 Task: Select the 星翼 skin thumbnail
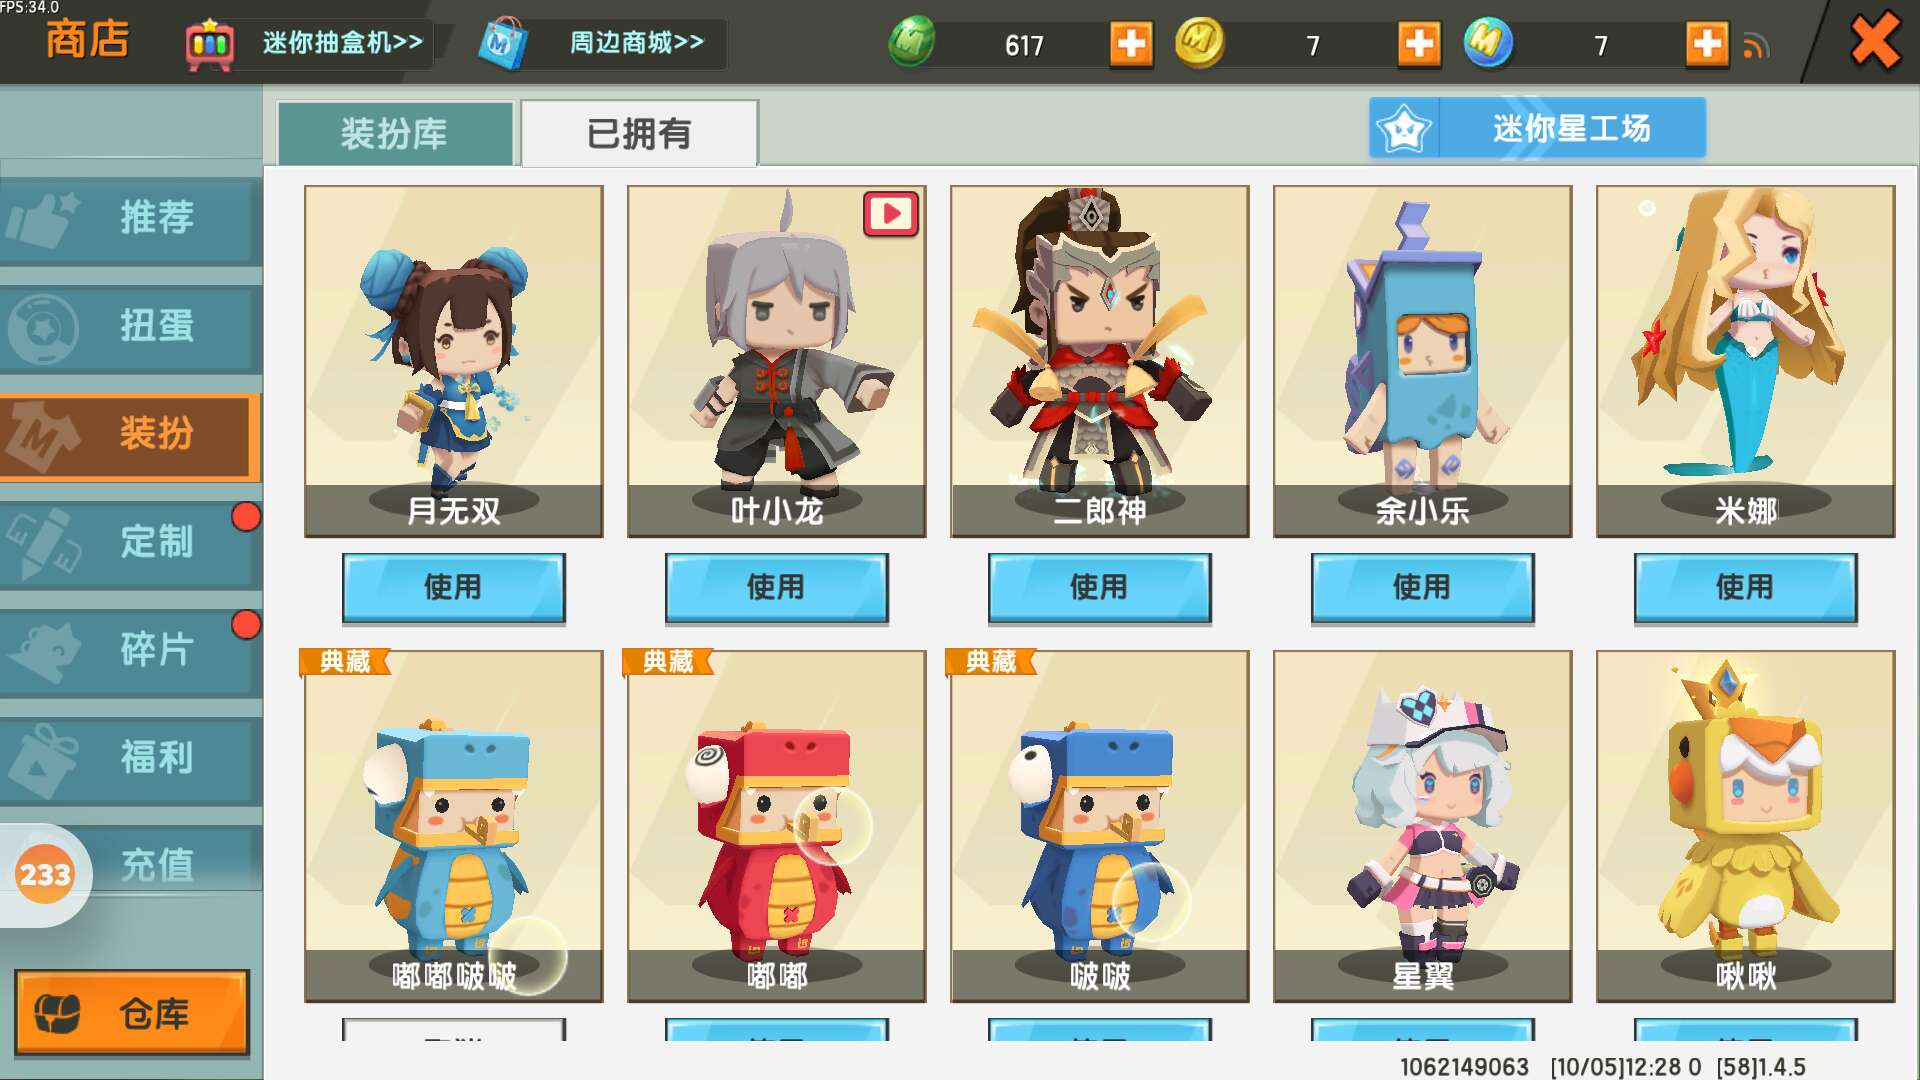pos(1423,826)
